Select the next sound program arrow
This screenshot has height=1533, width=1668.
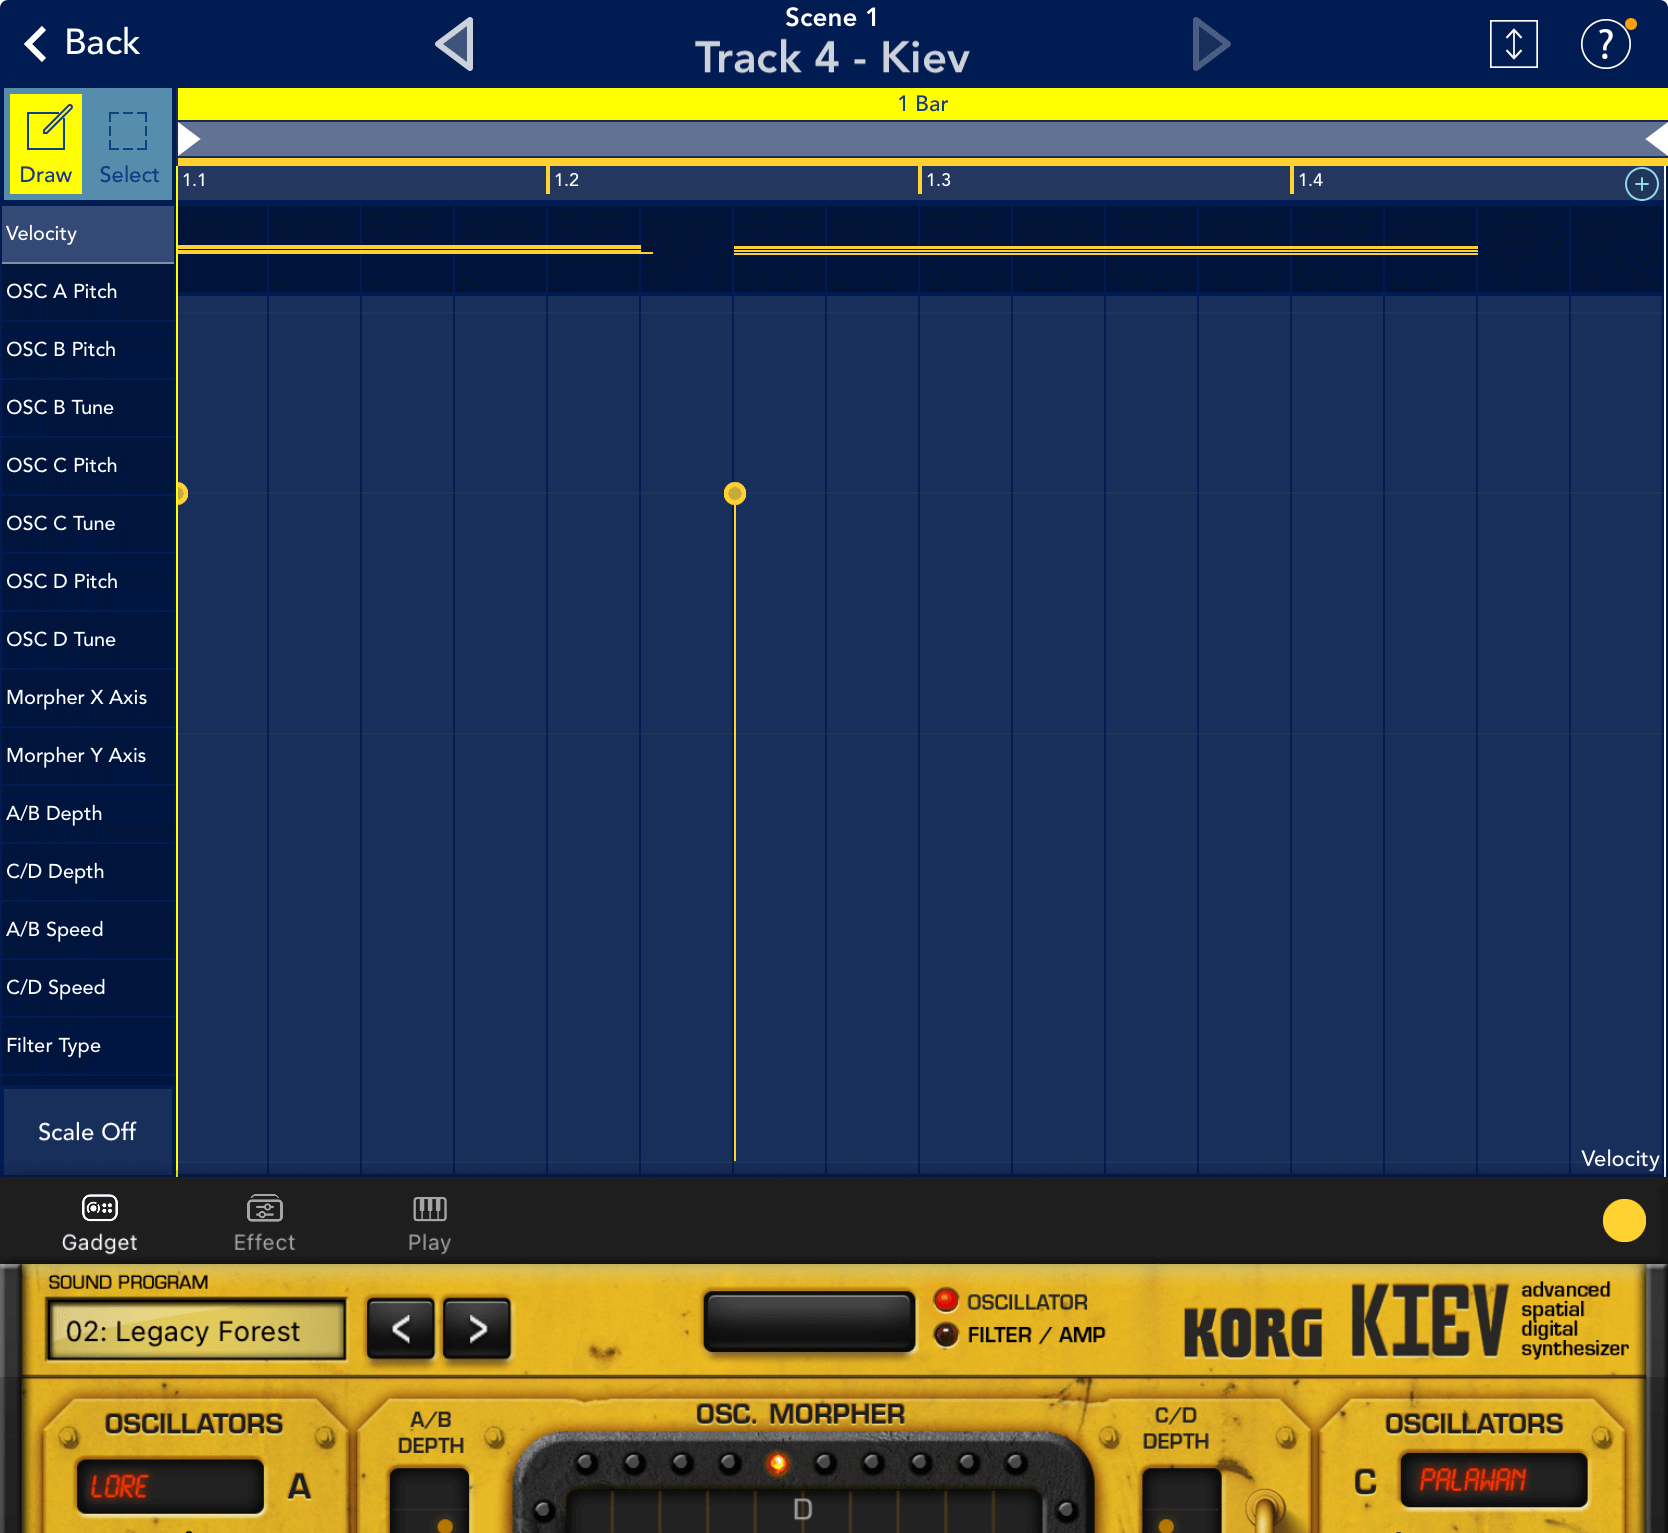click(x=477, y=1329)
